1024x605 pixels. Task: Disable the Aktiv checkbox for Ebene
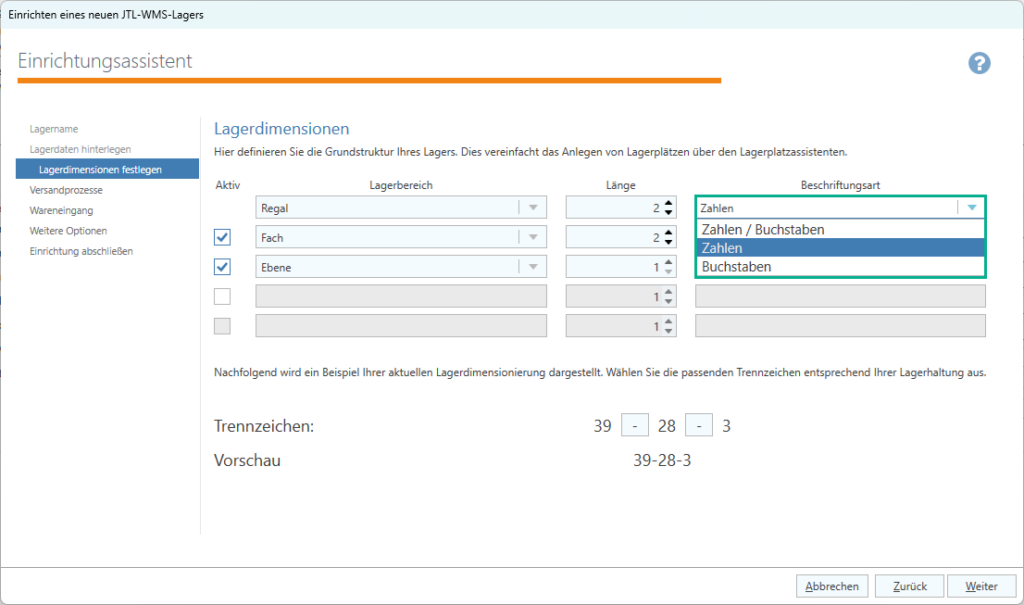[222, 267]
